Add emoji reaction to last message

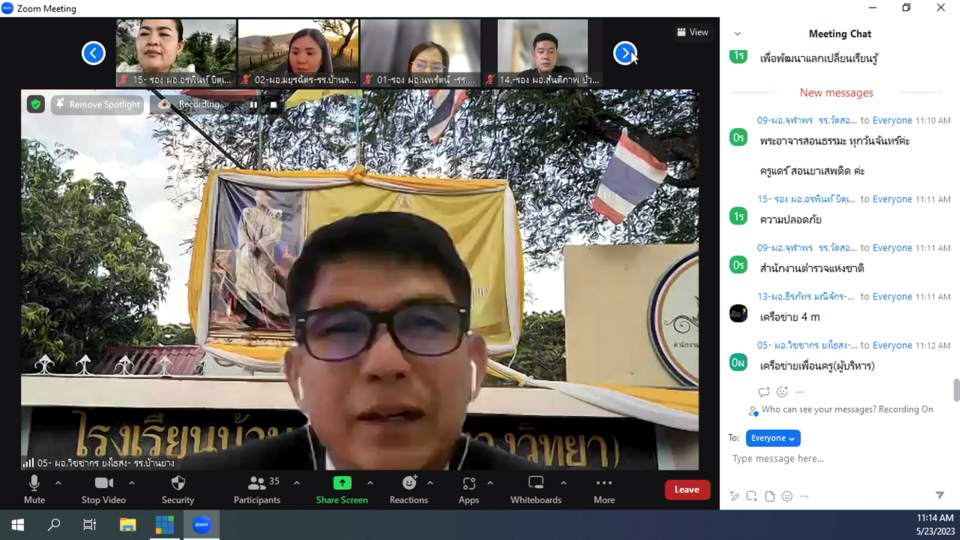(x=782, y=392)
